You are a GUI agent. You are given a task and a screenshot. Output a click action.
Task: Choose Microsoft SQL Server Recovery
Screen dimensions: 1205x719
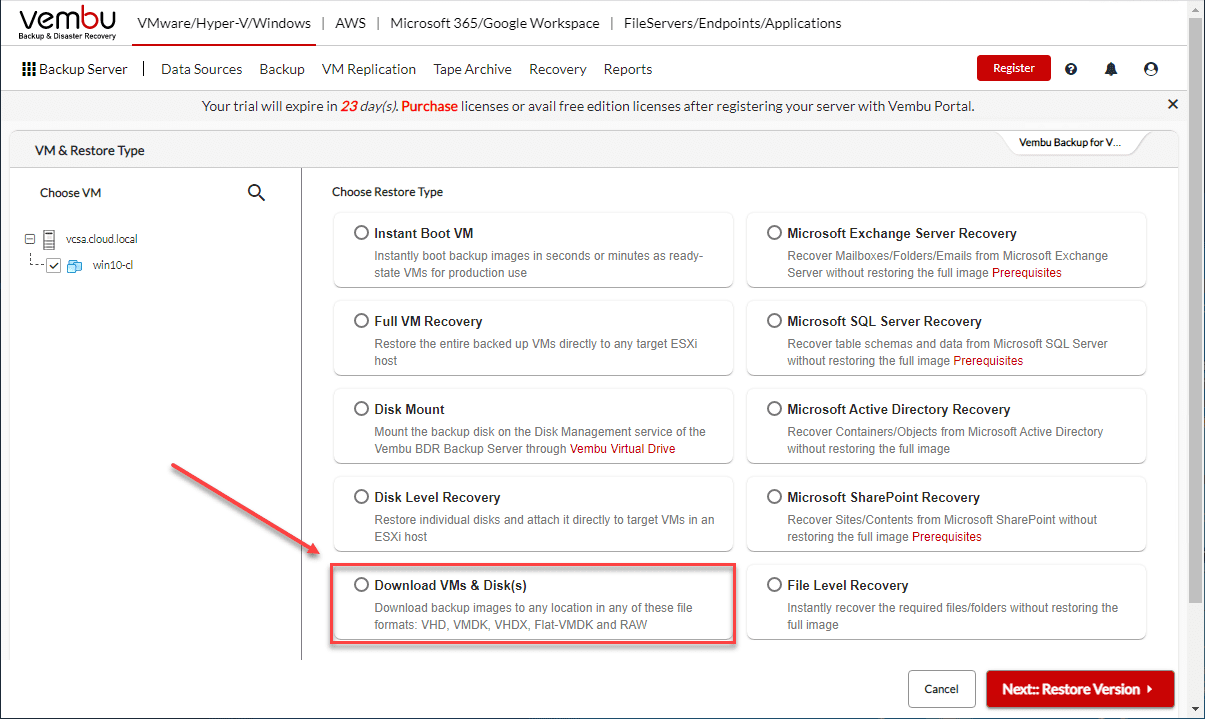[774, 321]
